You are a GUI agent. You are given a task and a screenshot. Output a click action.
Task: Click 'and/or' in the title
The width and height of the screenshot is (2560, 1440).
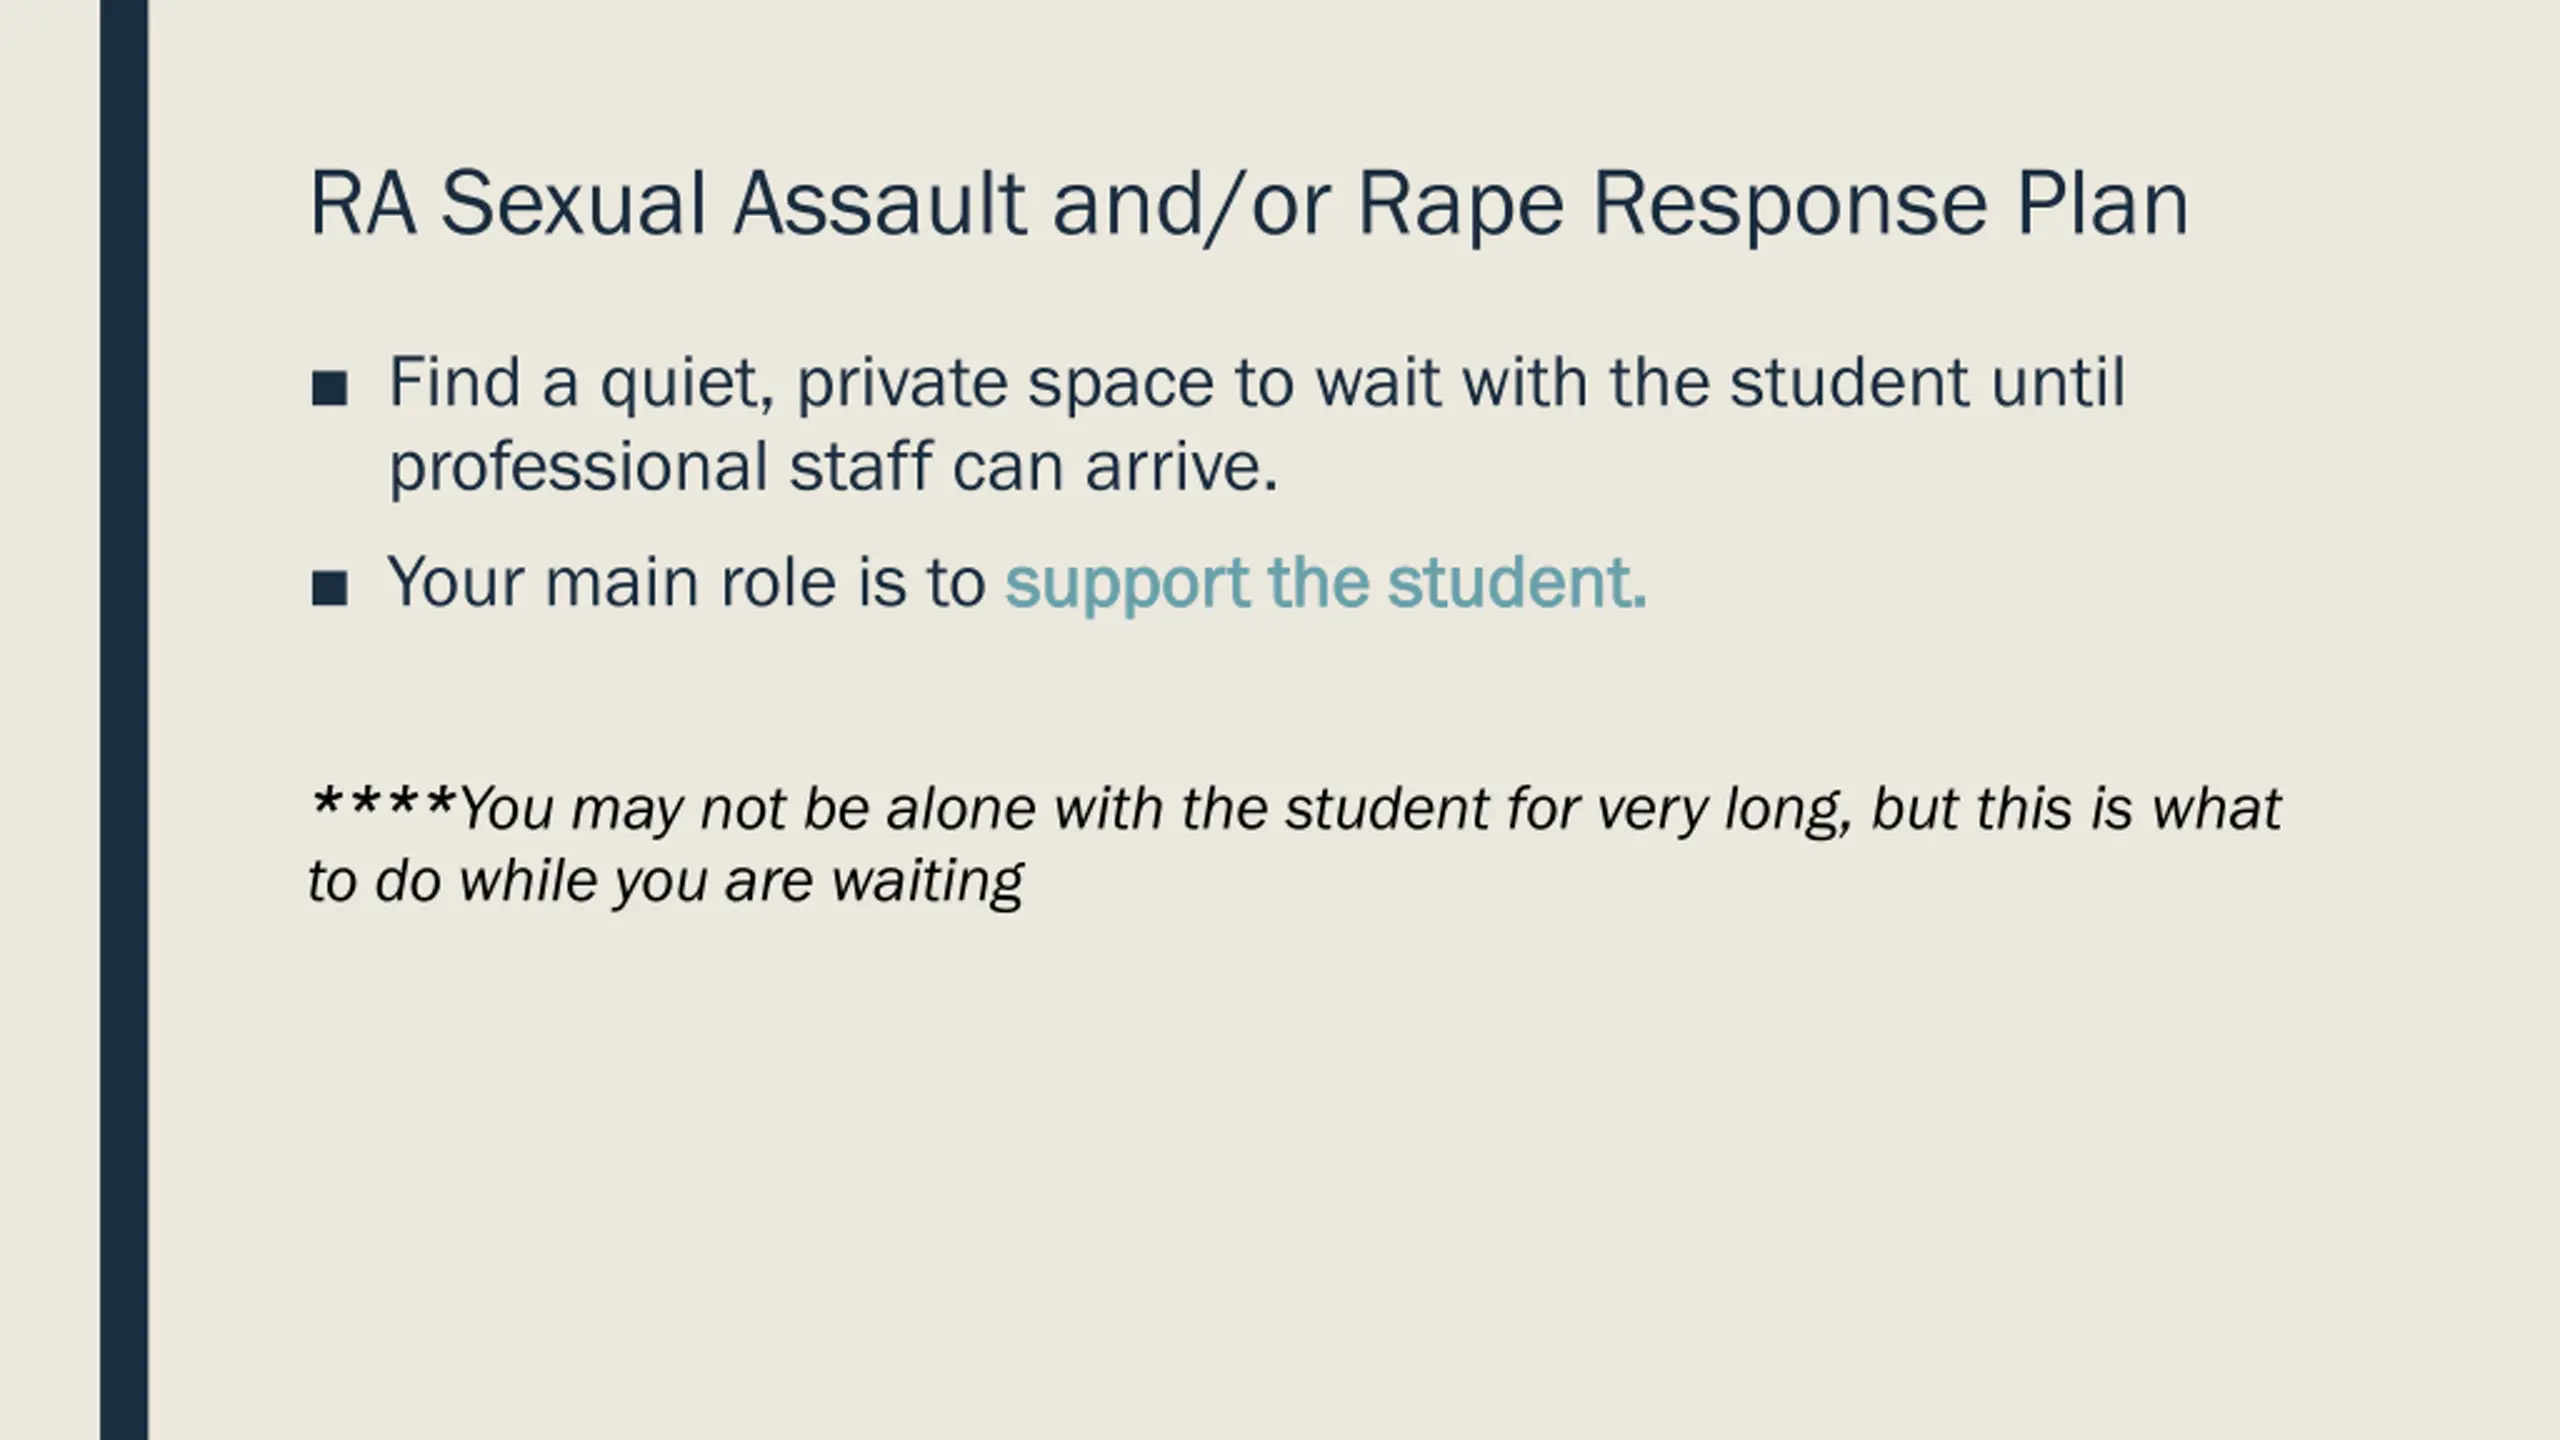click(x=1192, y=206)
